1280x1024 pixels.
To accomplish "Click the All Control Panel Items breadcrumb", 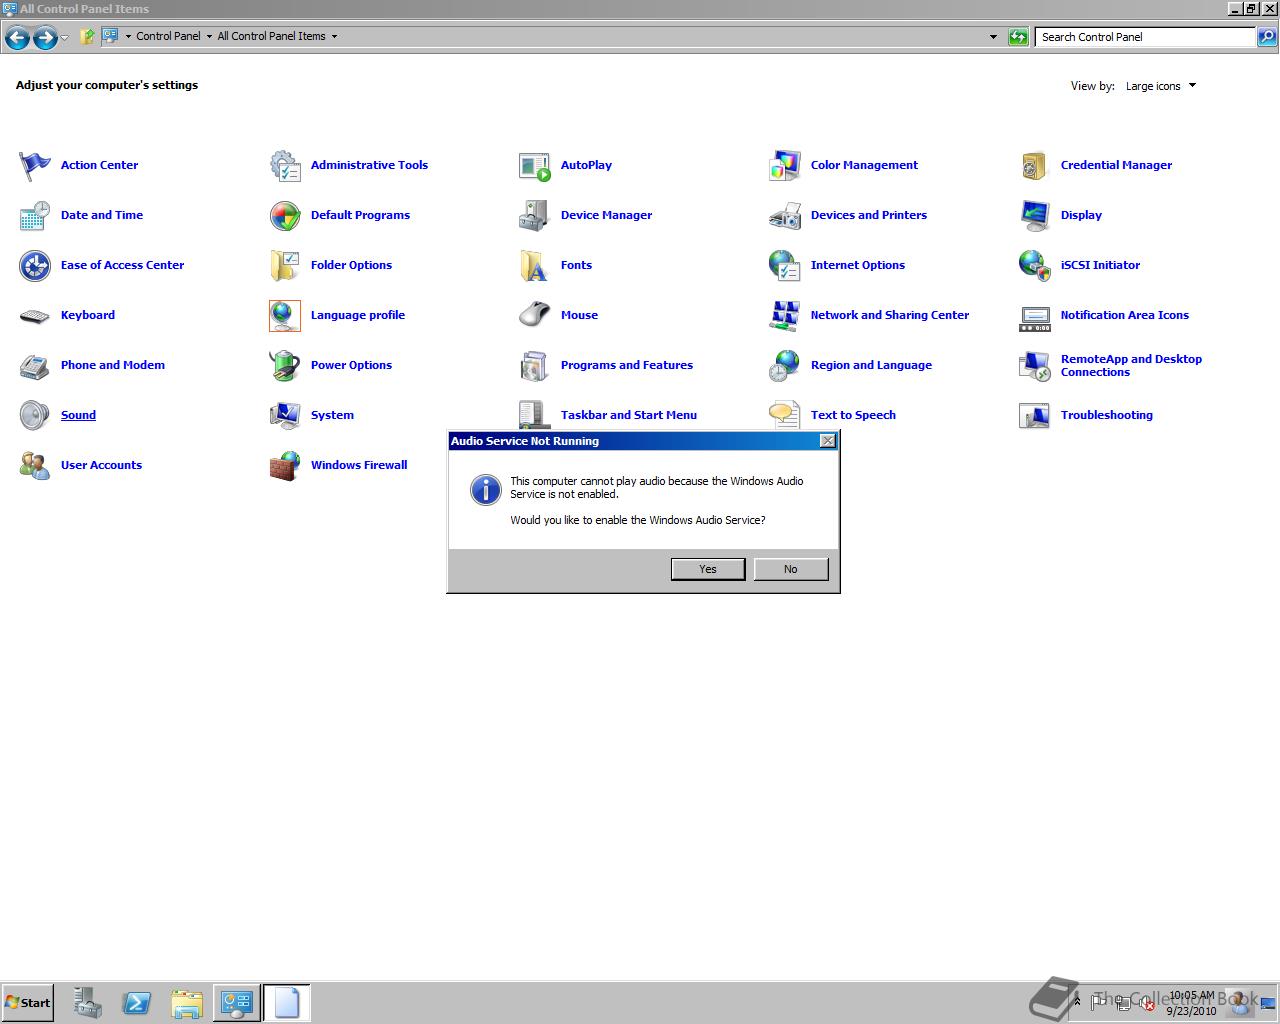I will (x=271, y=36).
